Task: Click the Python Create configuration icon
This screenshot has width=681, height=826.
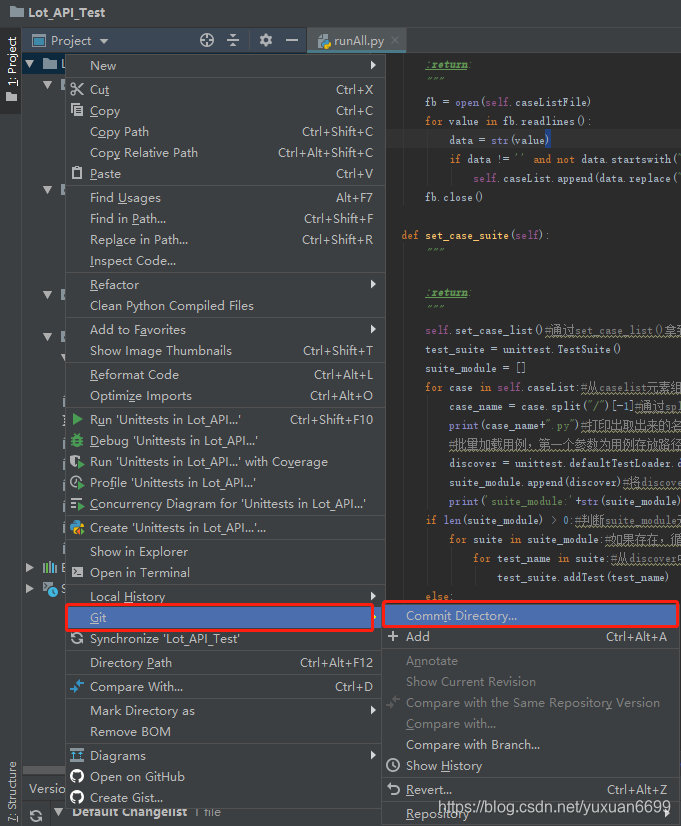Action: [x=77, y=527]
